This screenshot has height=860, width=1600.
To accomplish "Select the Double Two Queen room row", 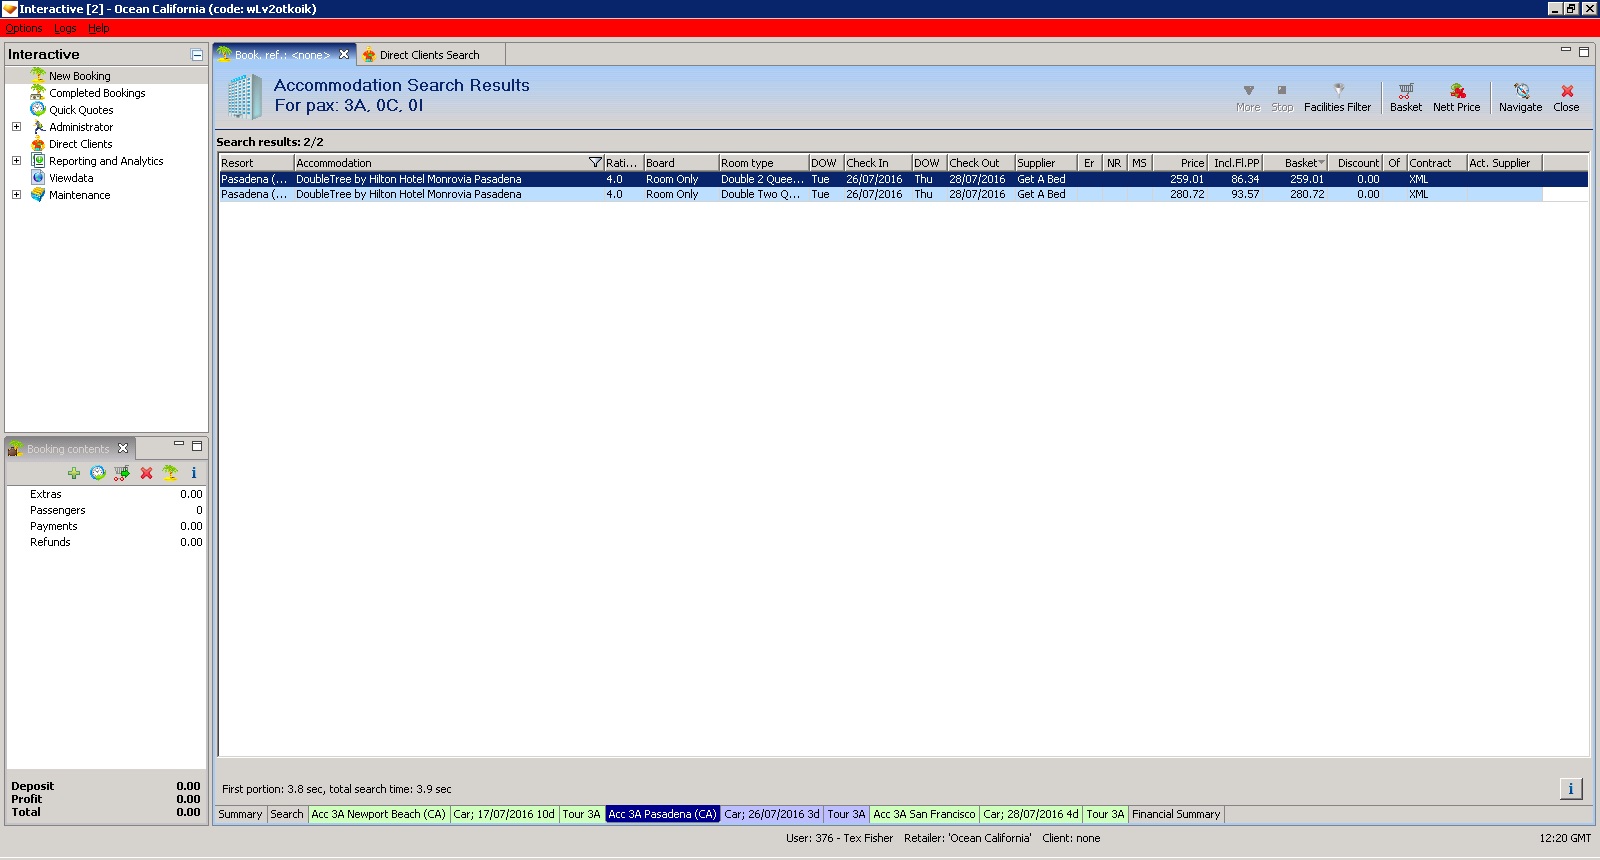I will pyautogui.click(x=881, y=194).
